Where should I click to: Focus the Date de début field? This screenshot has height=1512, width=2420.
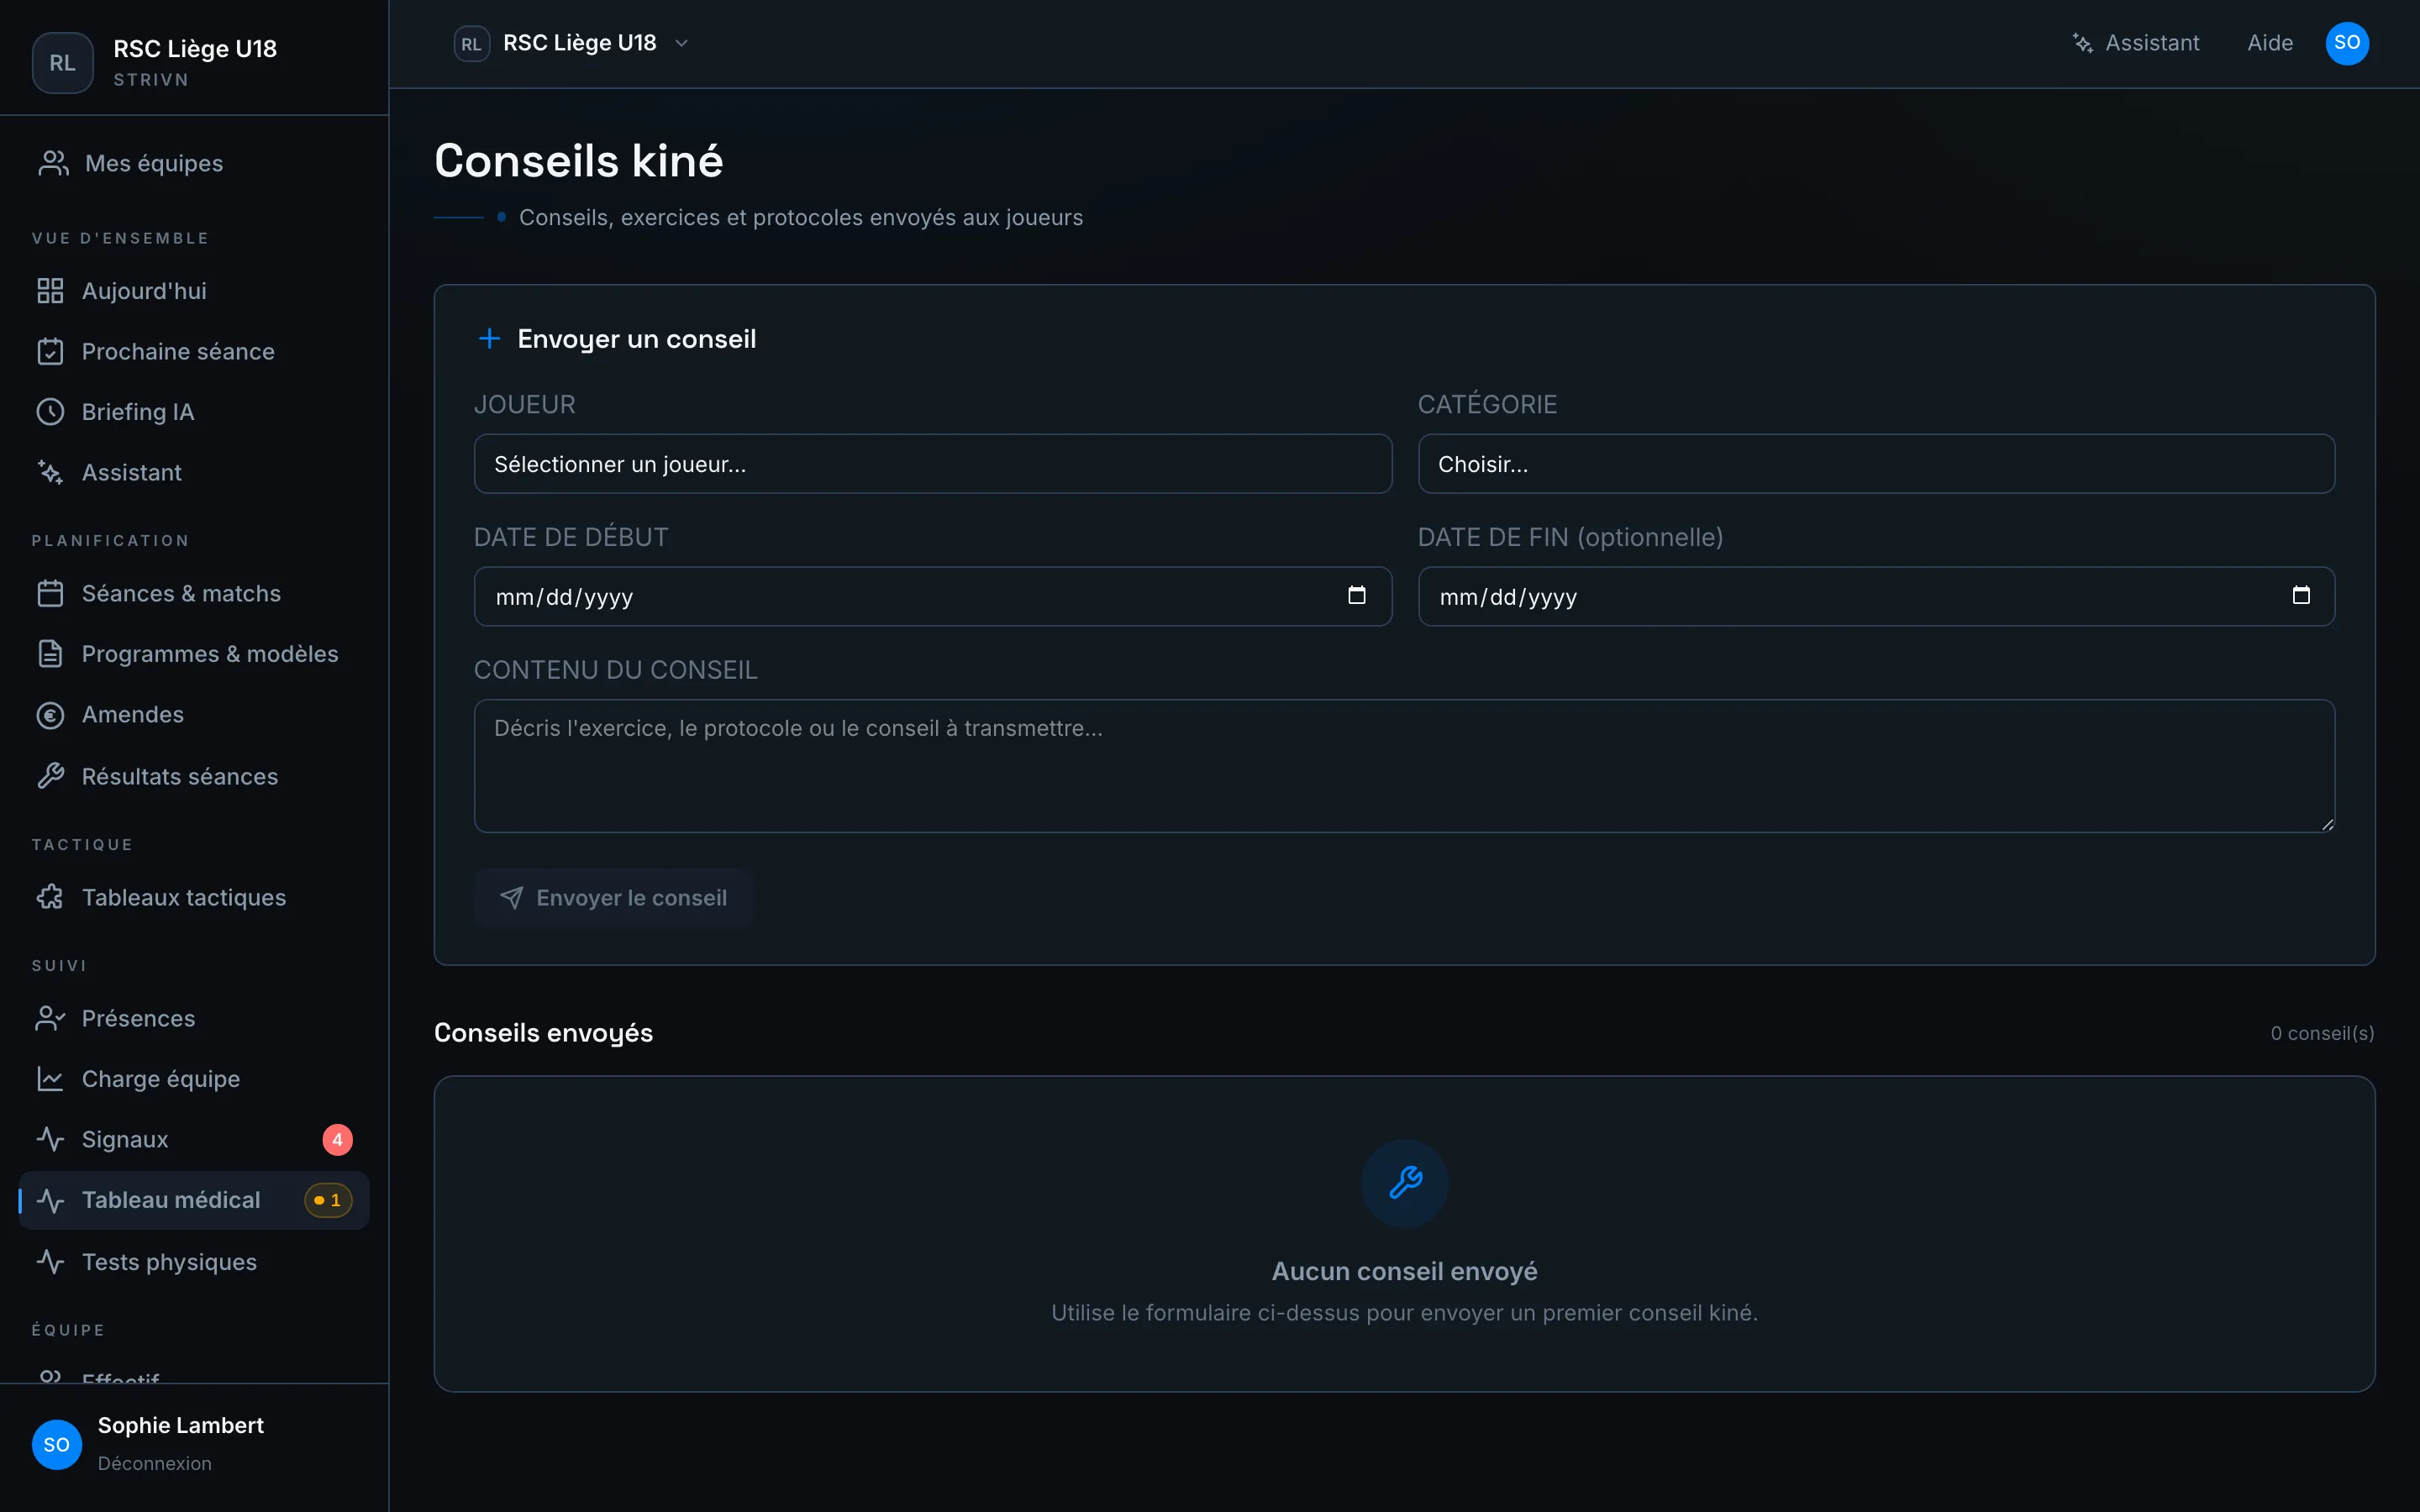(932, 597)
